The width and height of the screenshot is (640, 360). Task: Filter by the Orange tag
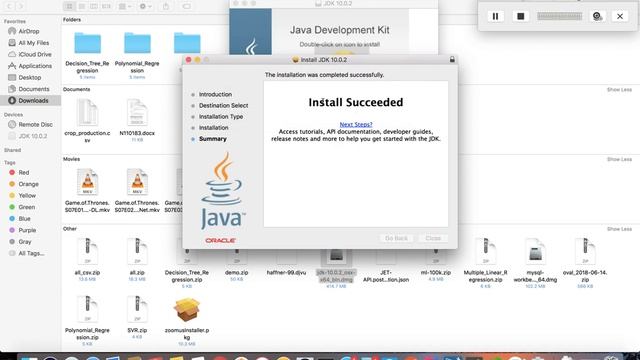[x=28, y=184]
